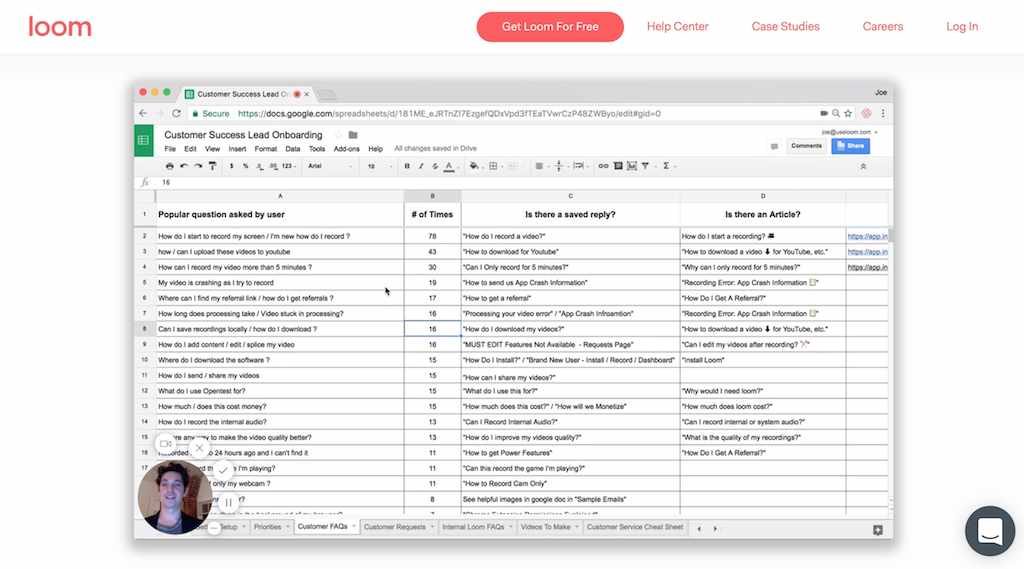Screen dimensions: 1024x569
Task: Click the comment history speech bubble icon
Action: (x=774, y=146)
